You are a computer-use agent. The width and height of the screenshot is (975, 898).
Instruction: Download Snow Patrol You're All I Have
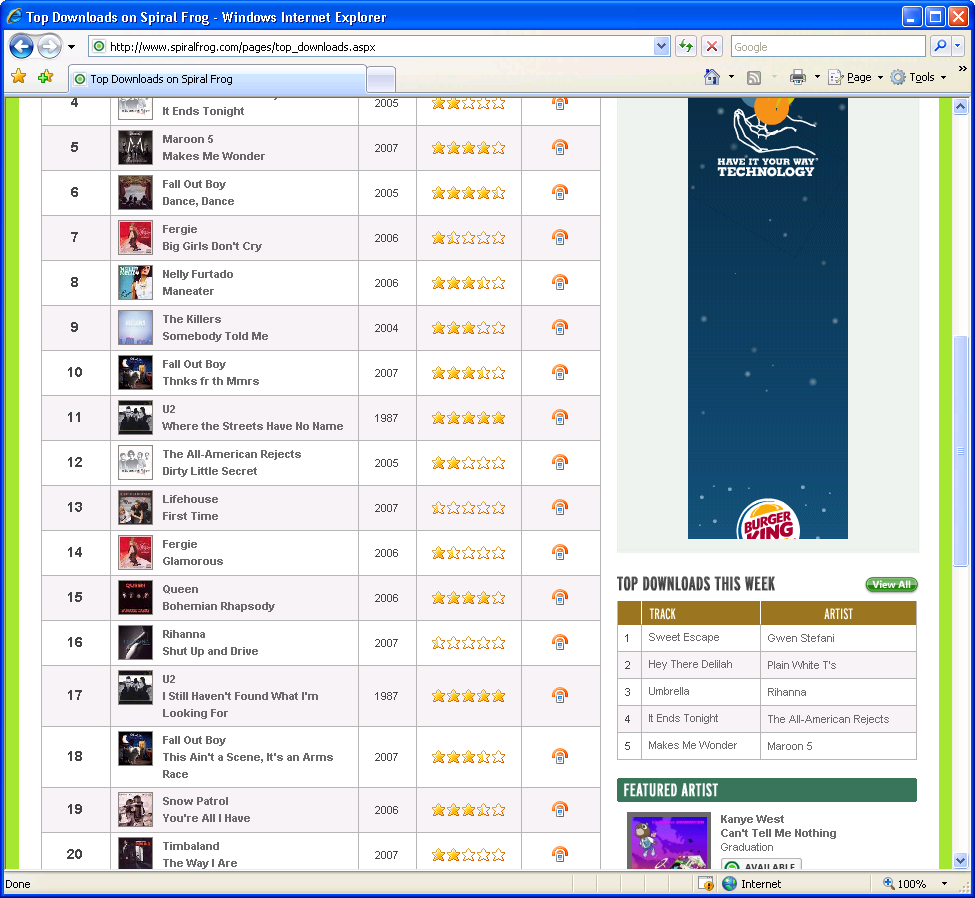click(560, 810)
